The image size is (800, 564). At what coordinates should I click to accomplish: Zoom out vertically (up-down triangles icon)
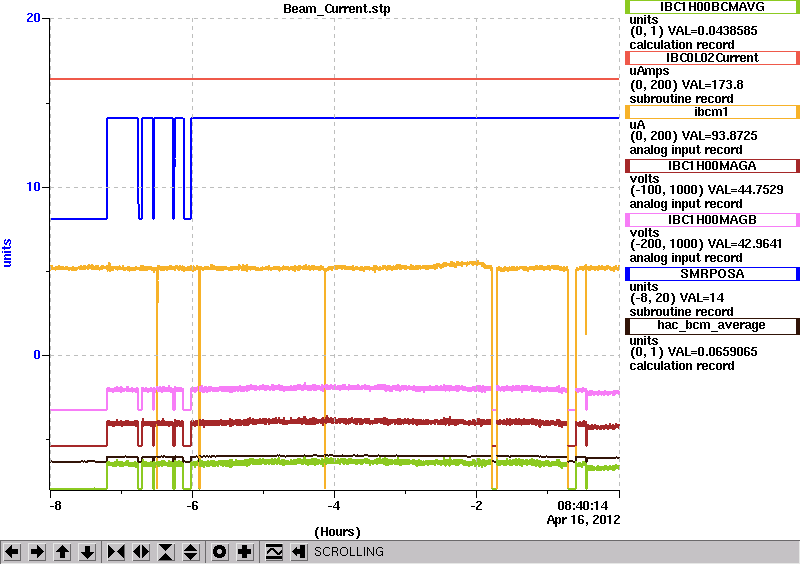coord(191,552)
